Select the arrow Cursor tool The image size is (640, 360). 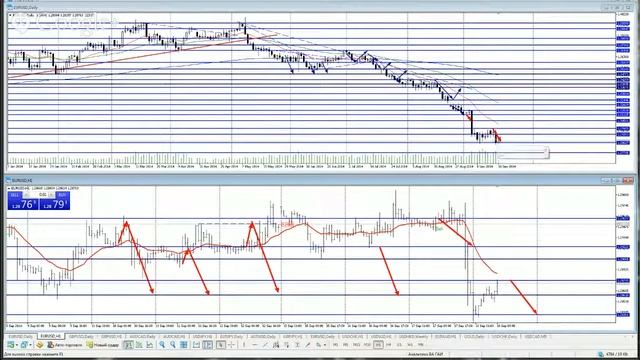pyautogui.click(x=221, y=345)
